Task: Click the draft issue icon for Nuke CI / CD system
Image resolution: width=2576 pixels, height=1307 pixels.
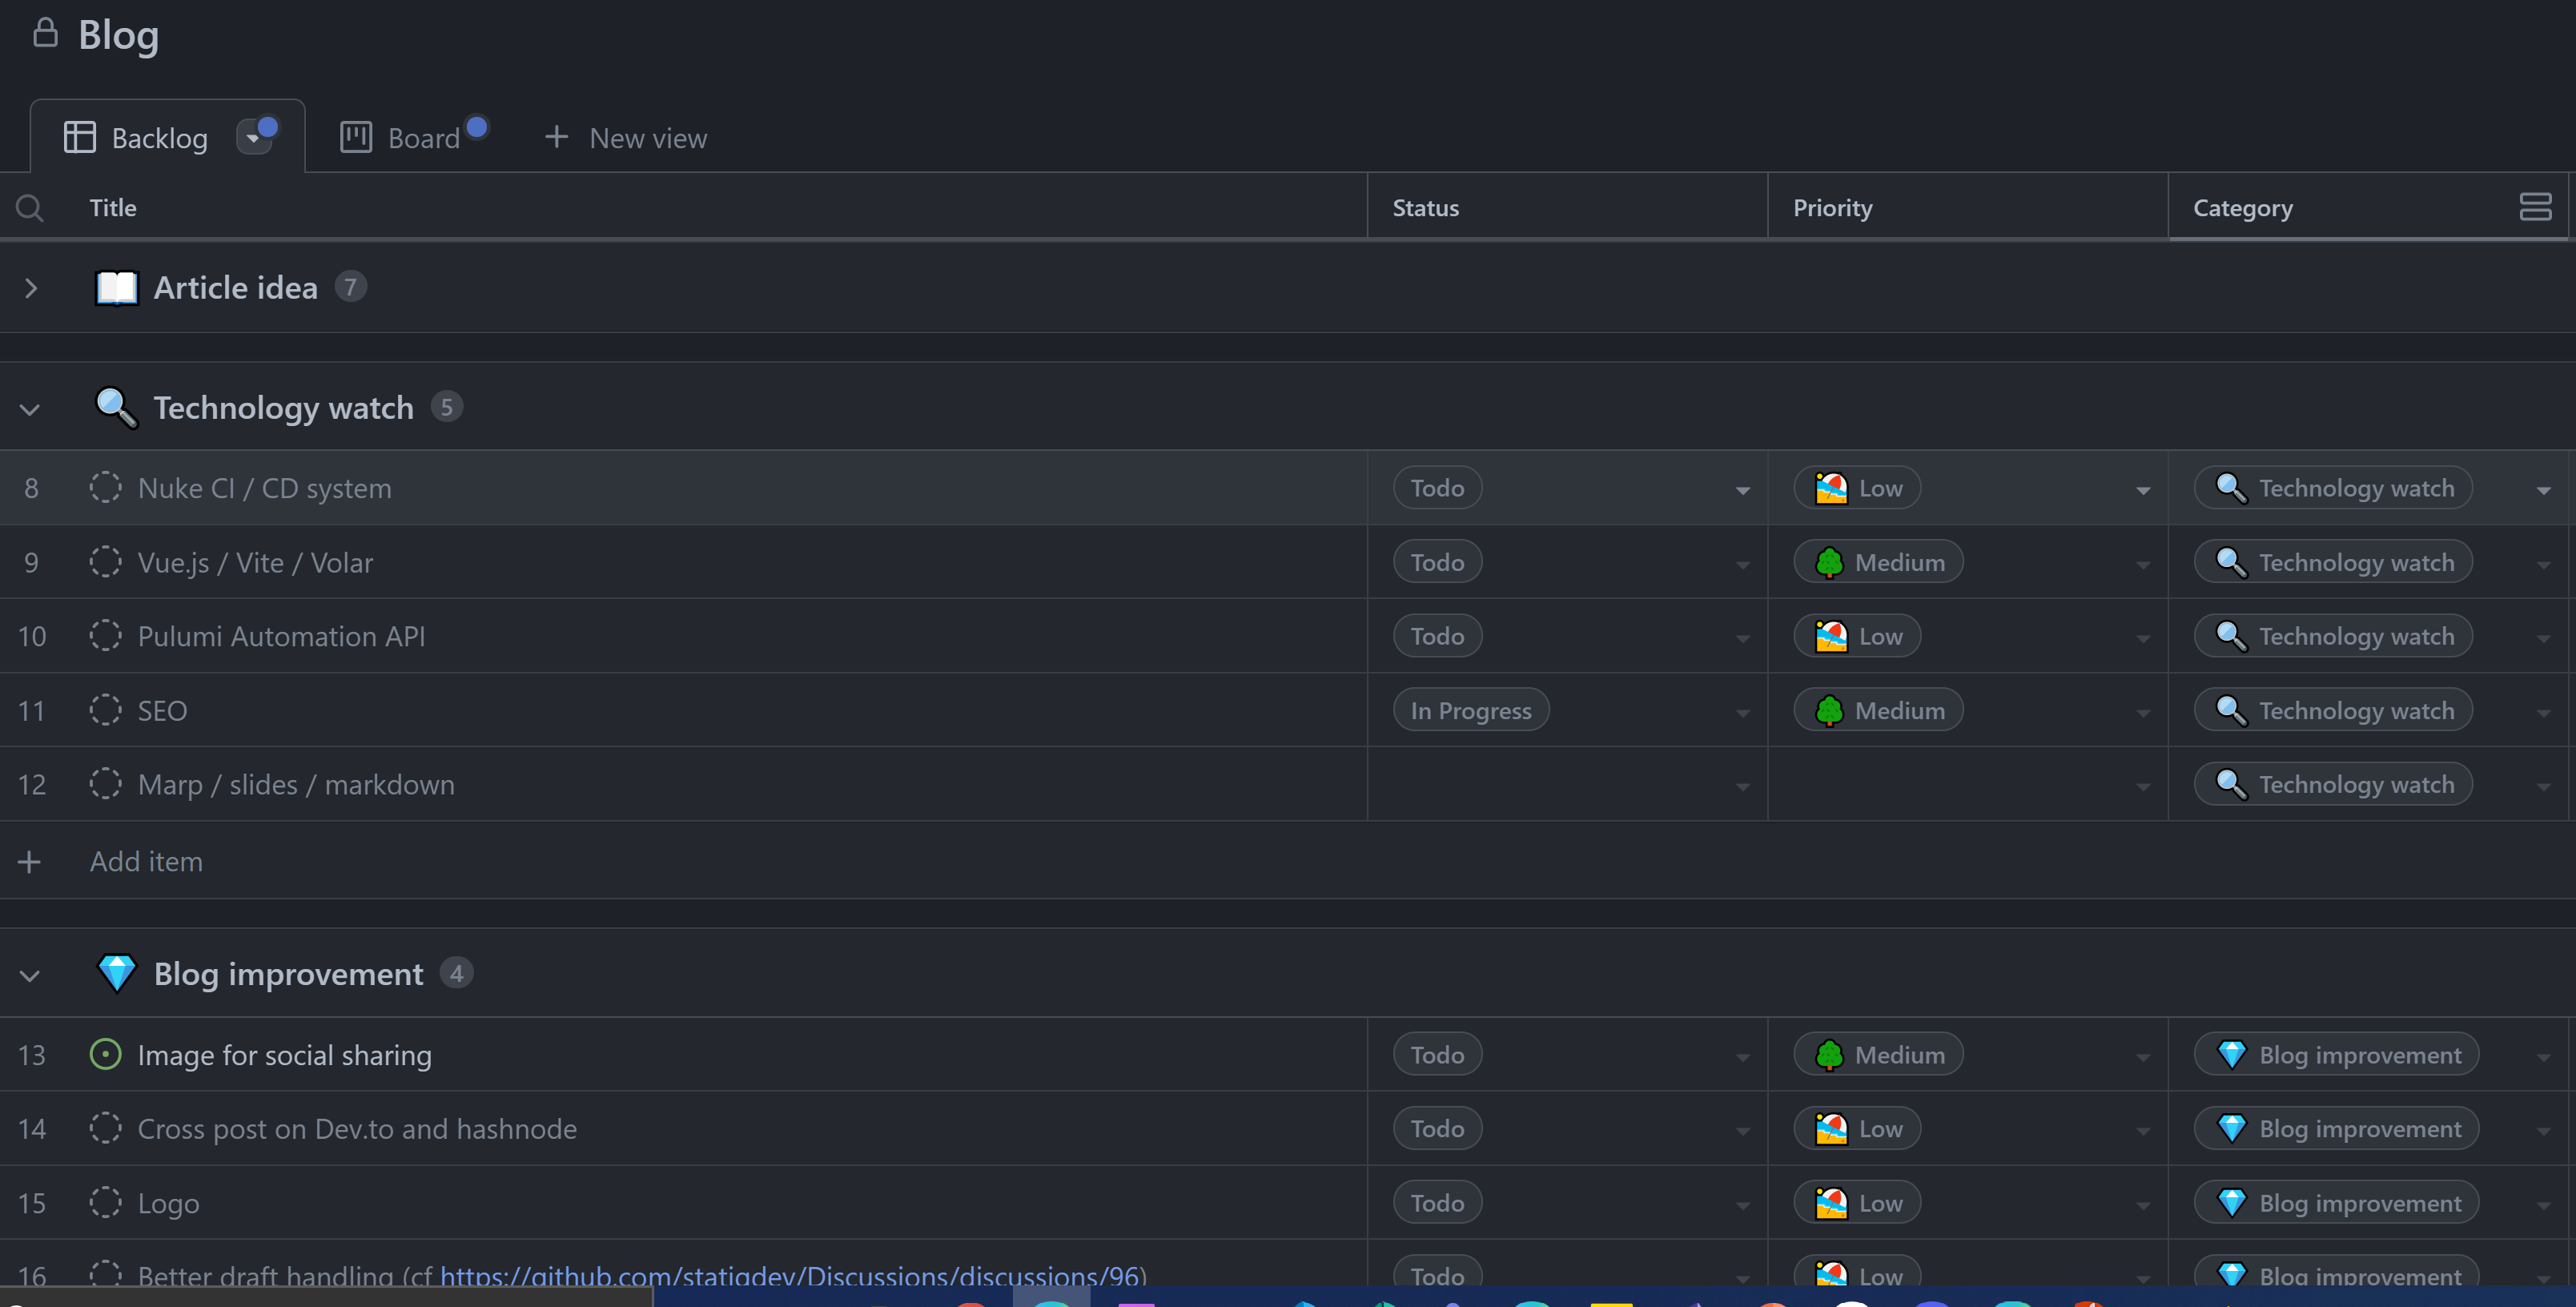Action: click(106, 487)
